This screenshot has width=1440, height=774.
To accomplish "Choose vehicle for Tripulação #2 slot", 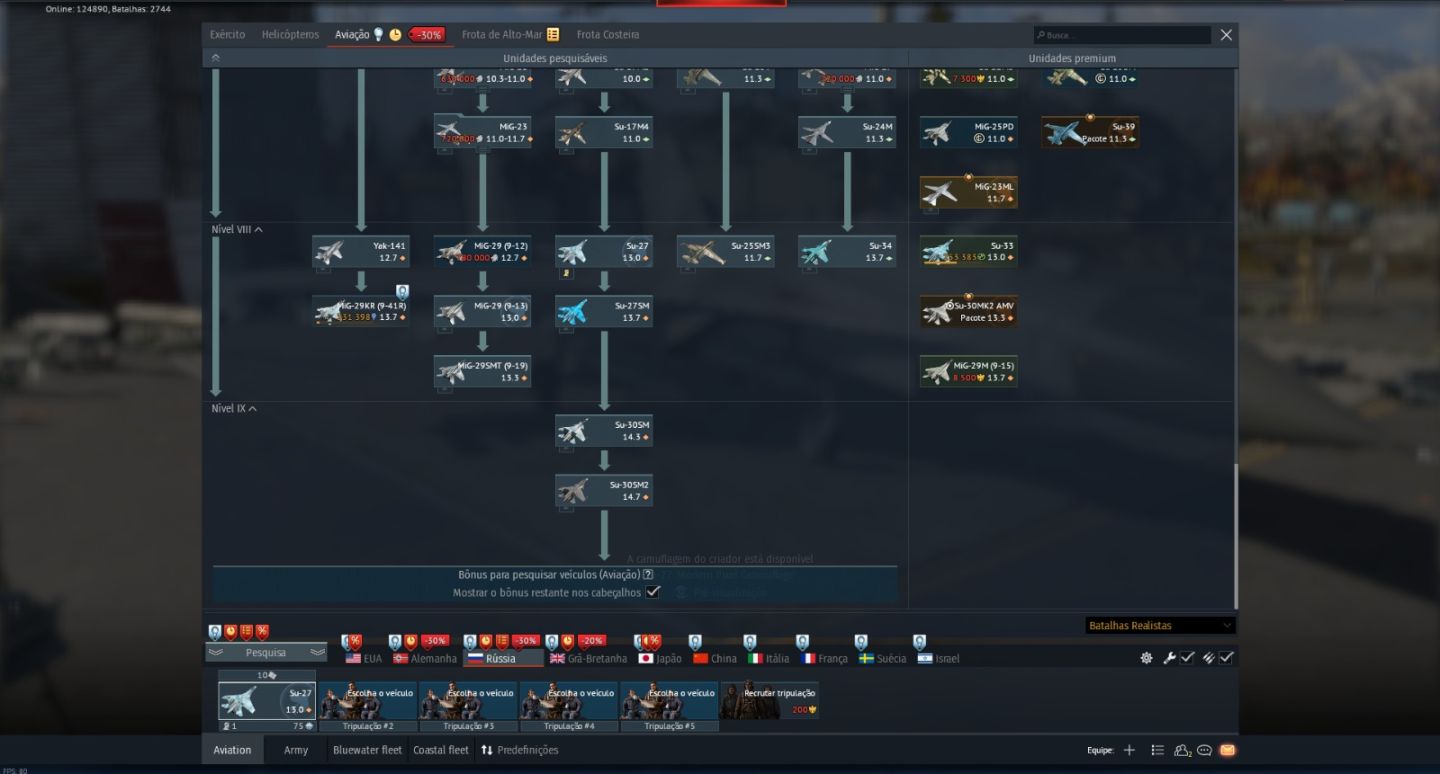I will 368,701.
